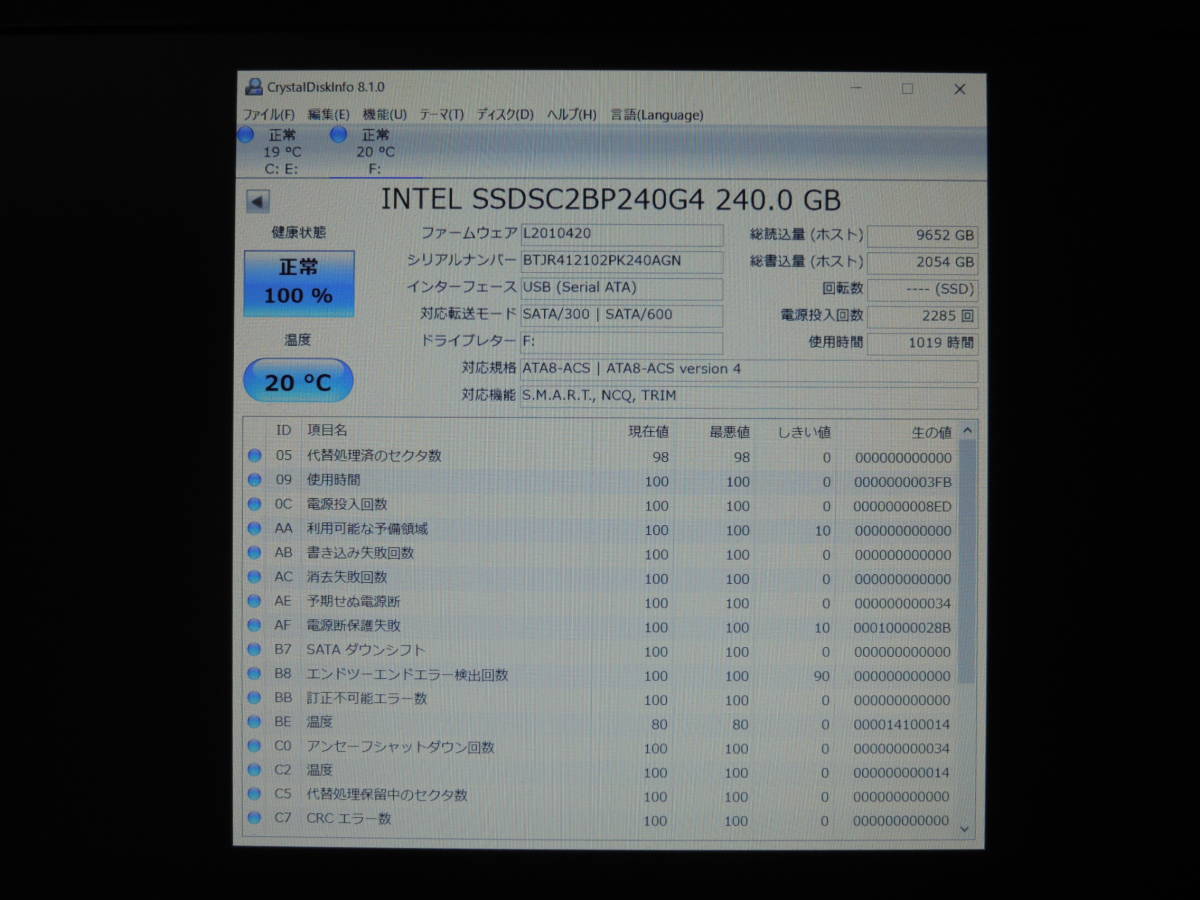The height and width of the screenshot is (900, 1200).
Task: Click the standard field ATA8-ACS version 4
Action: (x=749, y=369)
